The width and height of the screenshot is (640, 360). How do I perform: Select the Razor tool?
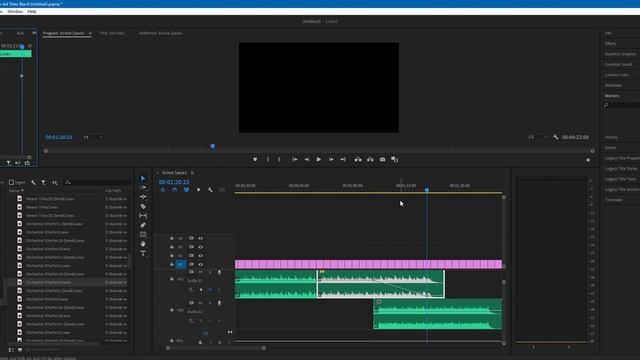click(x=143, y=206)
